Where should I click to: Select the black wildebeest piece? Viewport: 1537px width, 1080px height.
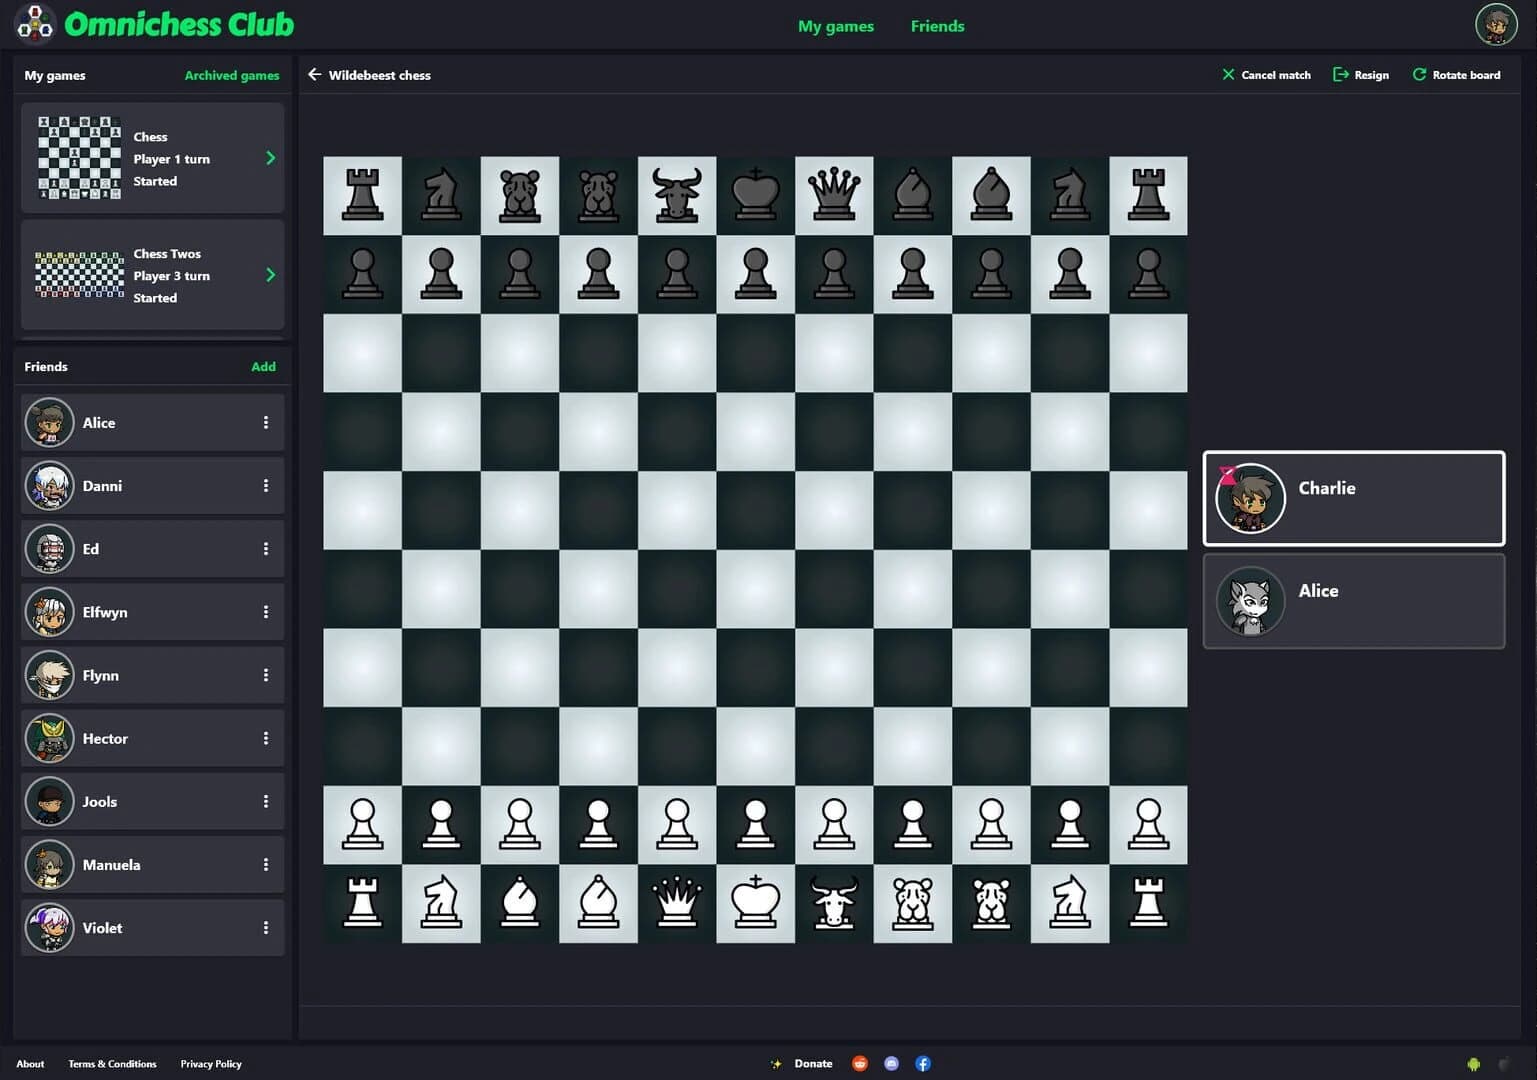pyautogui.click(x=677, y=194)
